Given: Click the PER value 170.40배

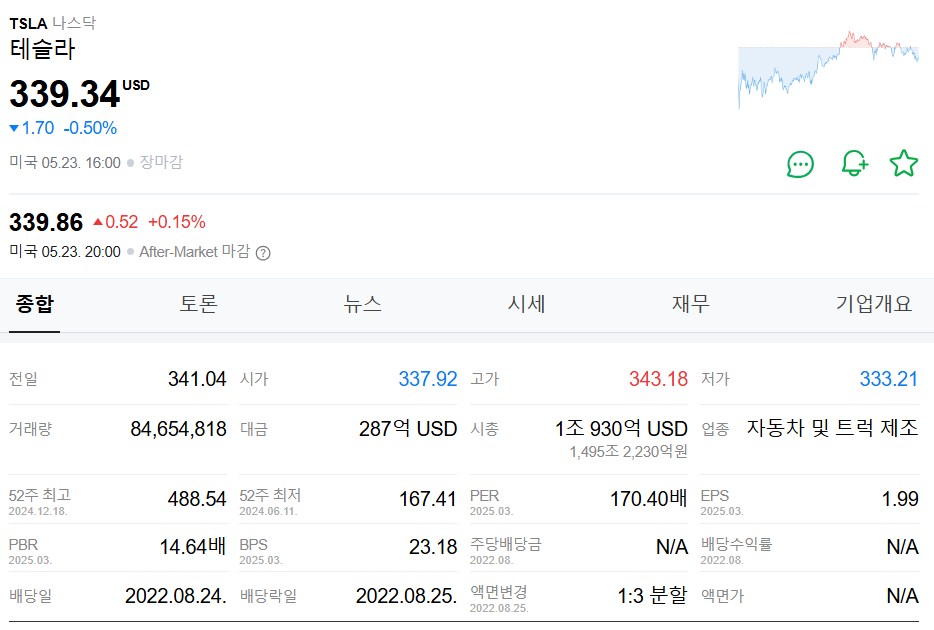Looking at the screenshot, I should click(x=649, y=499).
